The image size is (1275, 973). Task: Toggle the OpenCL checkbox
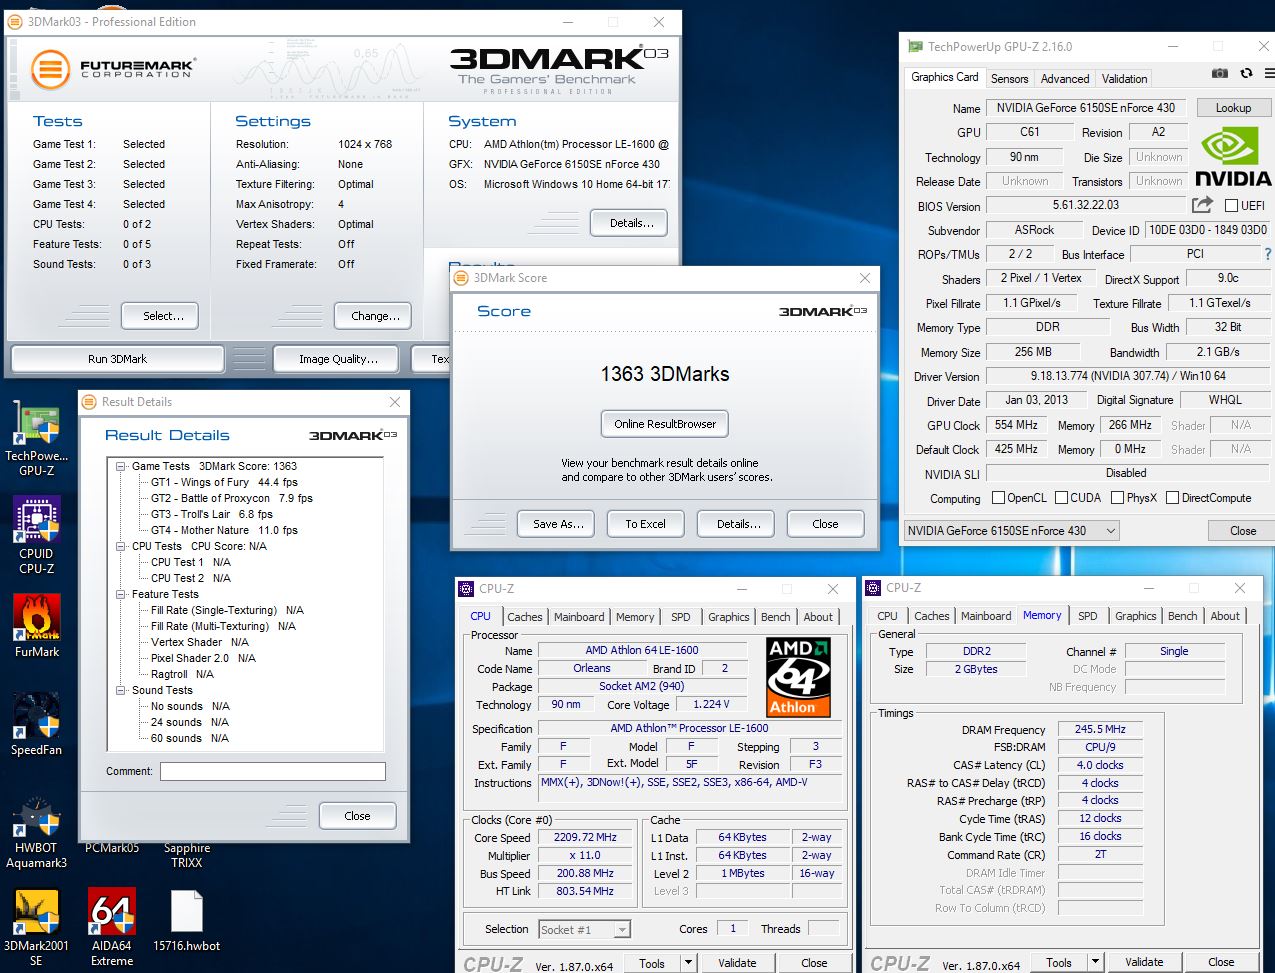pos(998,498)
